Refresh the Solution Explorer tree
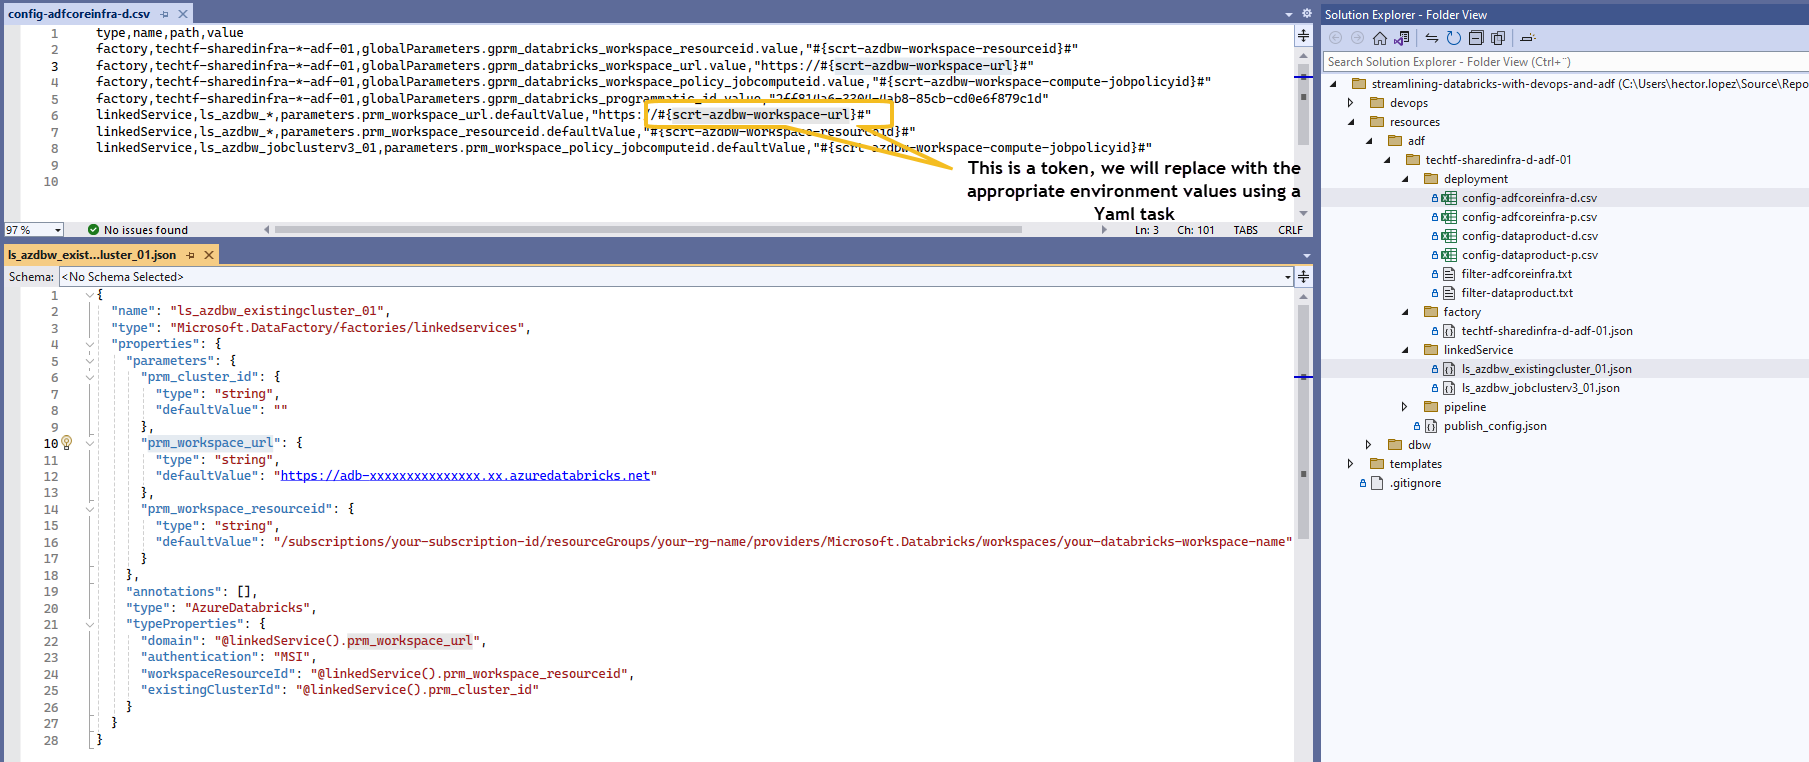1809x762 pixels. coord(1454,38)
